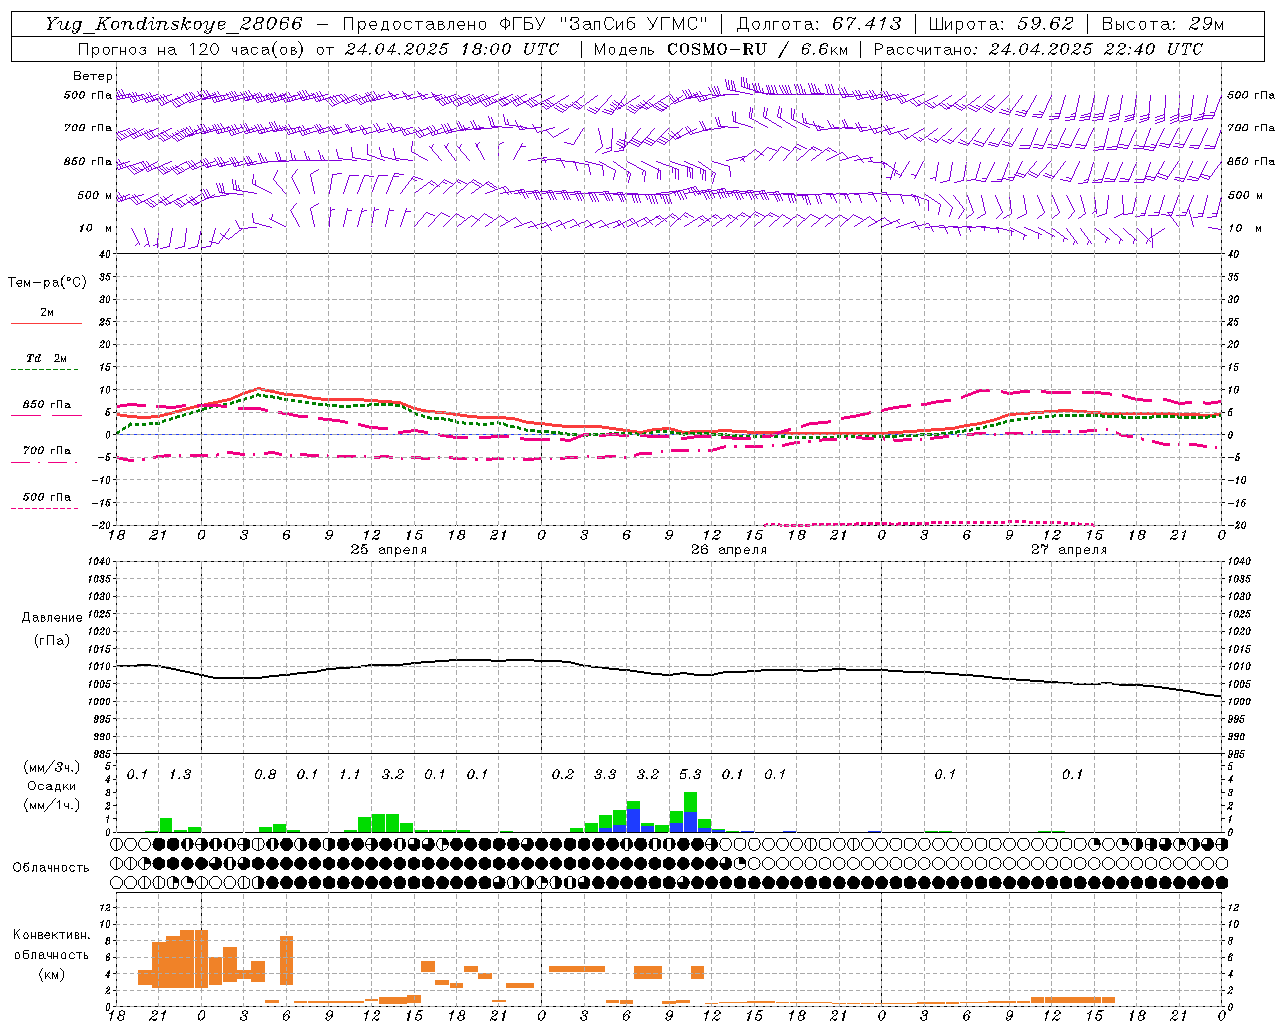1280x1024 pixels.
Task: Click the Td 2м legend entry
Action: click(x=46, y=358)
